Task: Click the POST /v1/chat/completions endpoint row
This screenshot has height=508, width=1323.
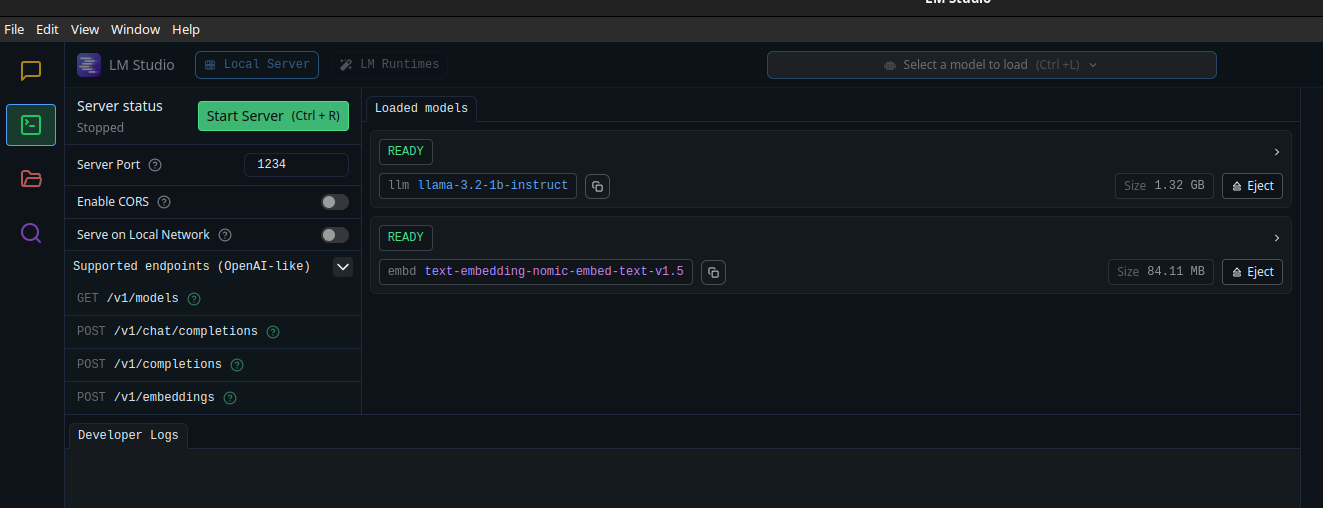Action: pos(213,331)
